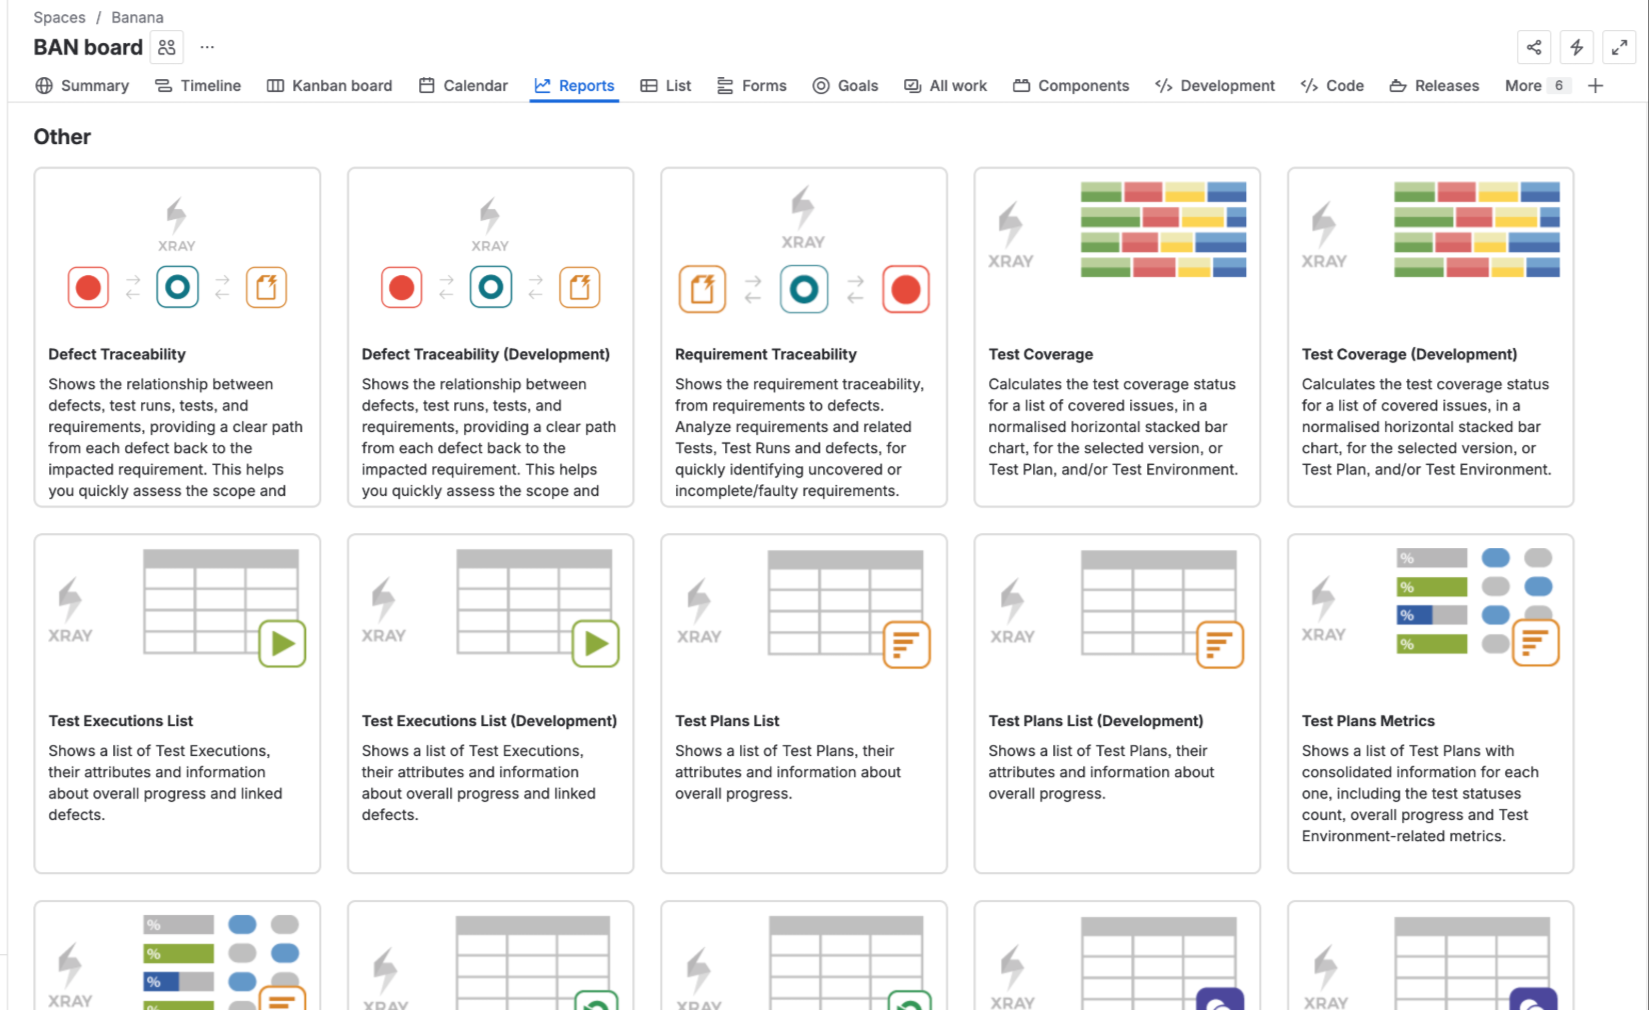1649x1010 pixels.
Task: Click the team members icon beside BAN board
Action: (167, 47)
